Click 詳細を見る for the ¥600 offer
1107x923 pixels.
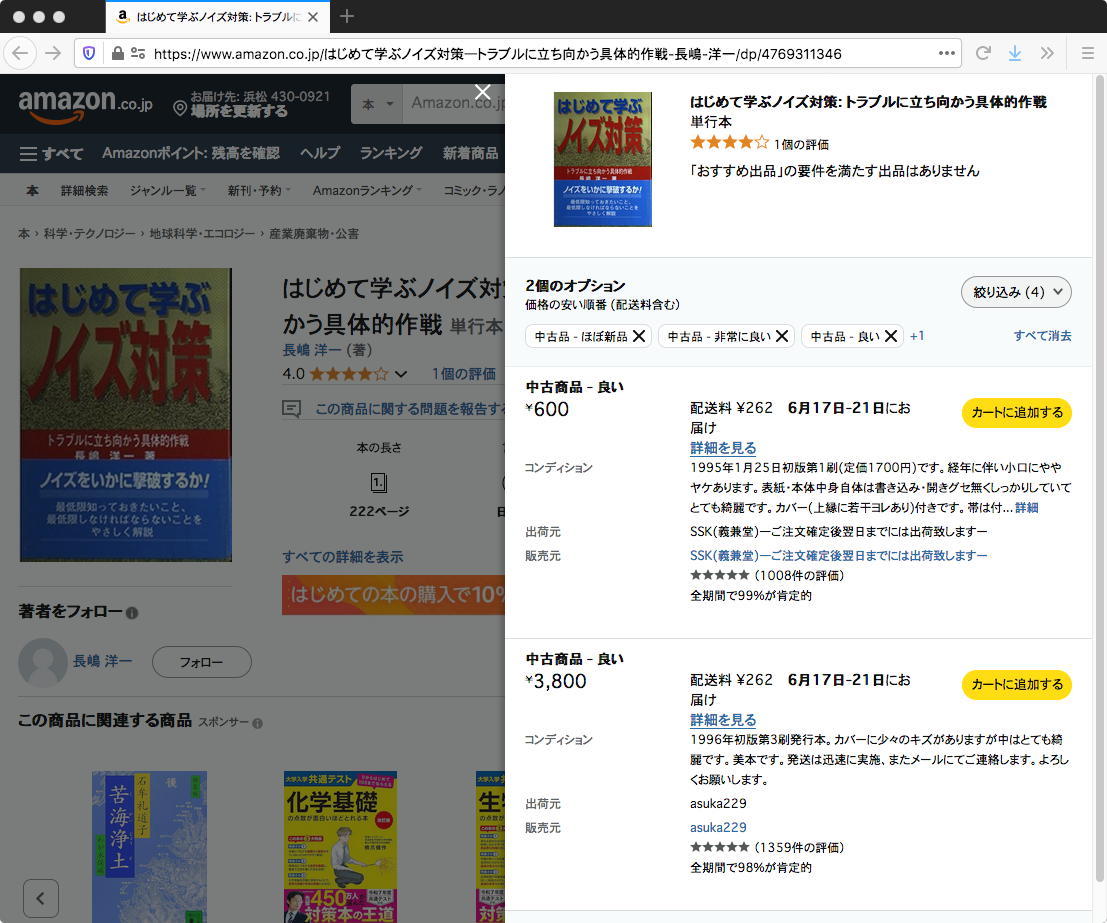click(723, 448)
